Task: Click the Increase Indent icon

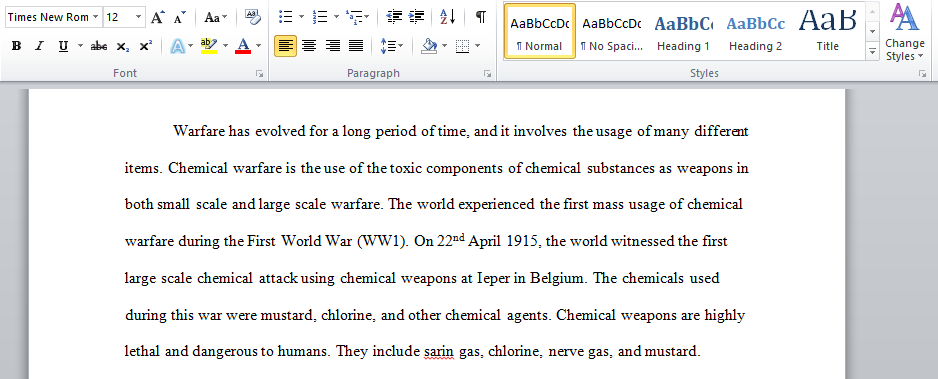Action: (x=416, y=17)
